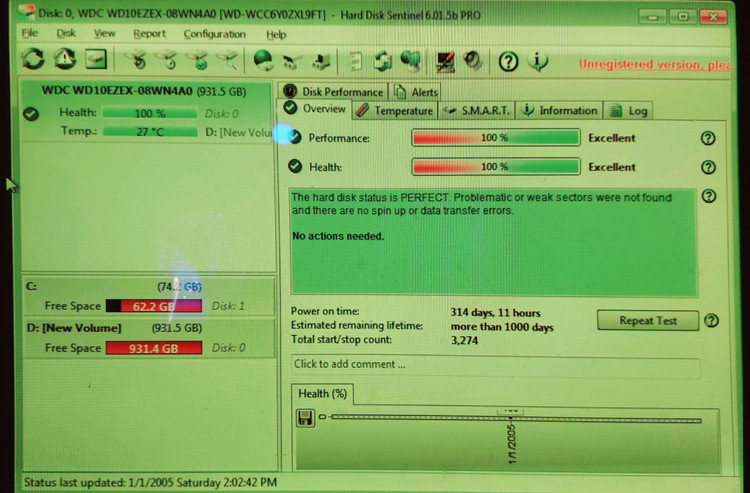Click the 'Disk: 0' label beside Health
This screenshot has height=493, width=750.
tap(221, 114)
